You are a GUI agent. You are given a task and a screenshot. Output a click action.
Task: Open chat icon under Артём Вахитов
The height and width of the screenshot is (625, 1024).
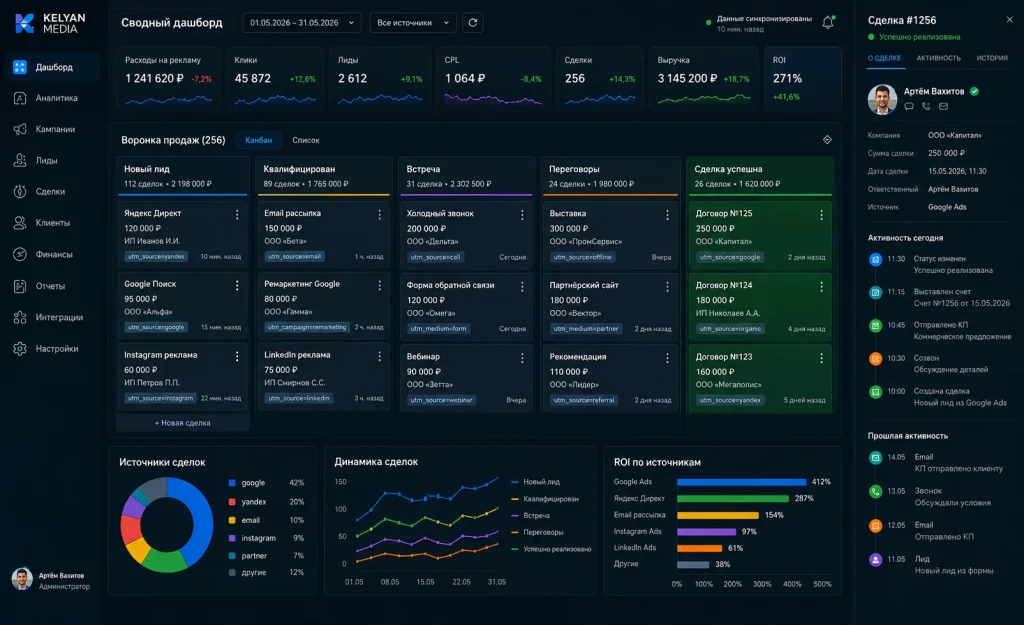[x=908, y=106]
